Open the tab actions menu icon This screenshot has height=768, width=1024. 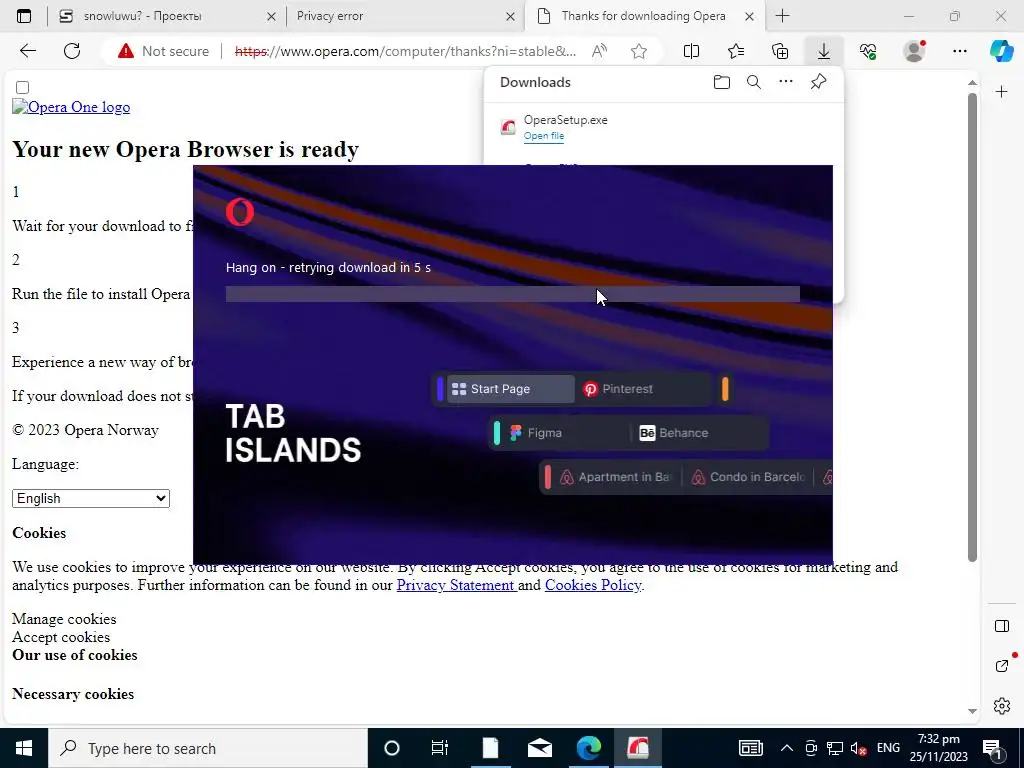pyautogui.click(x=24, y=16)
